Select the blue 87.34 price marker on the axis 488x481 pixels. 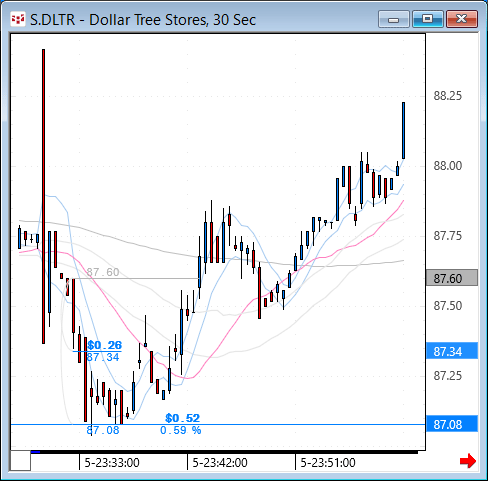(x=452, y=351)
